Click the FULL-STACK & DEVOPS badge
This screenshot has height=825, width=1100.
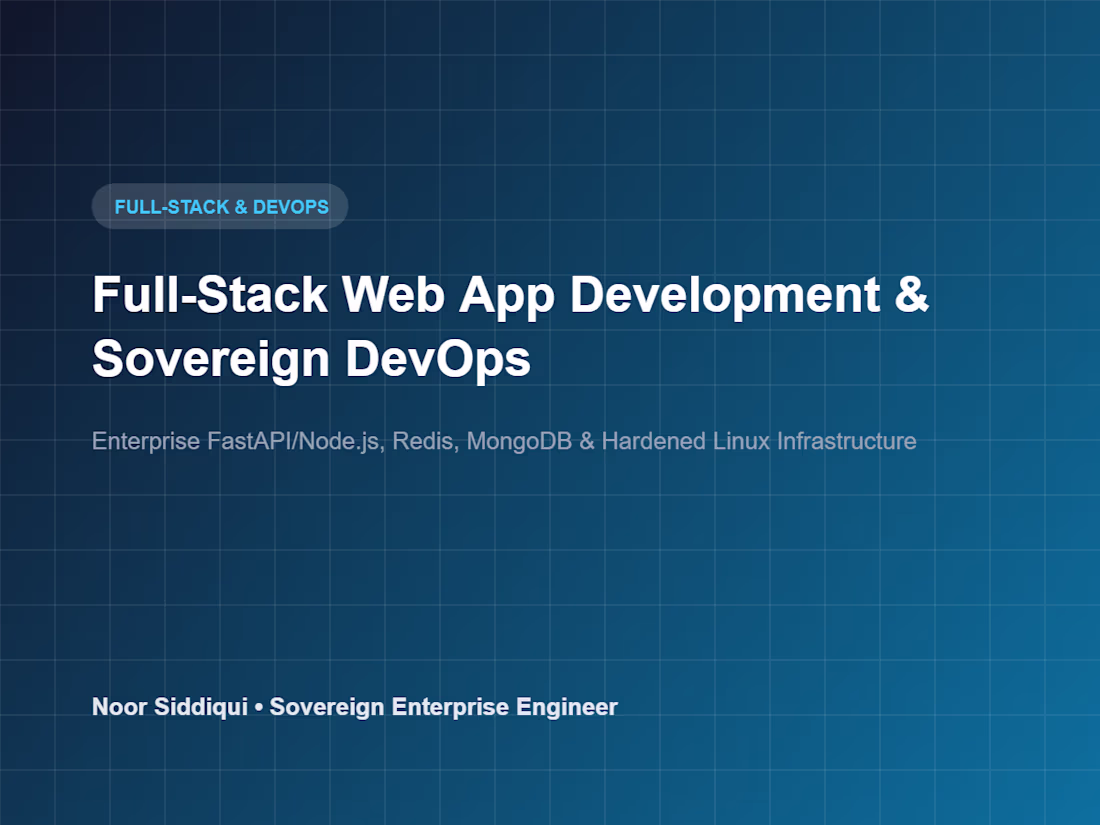(220, 206)
